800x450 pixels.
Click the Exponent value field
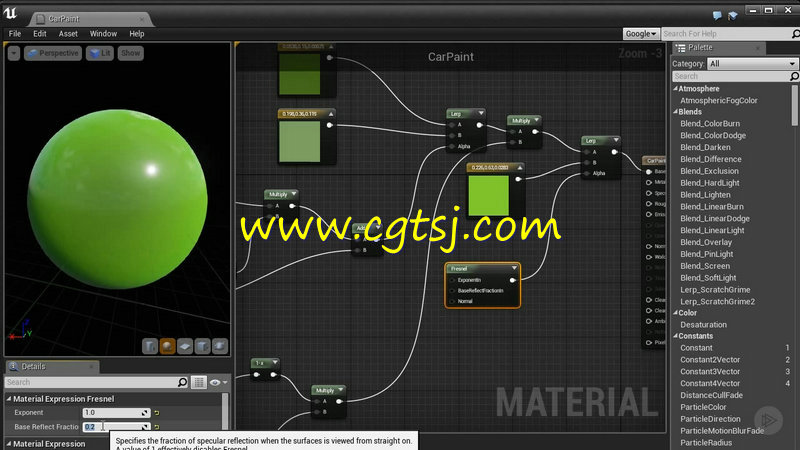[x=116, y=413]
